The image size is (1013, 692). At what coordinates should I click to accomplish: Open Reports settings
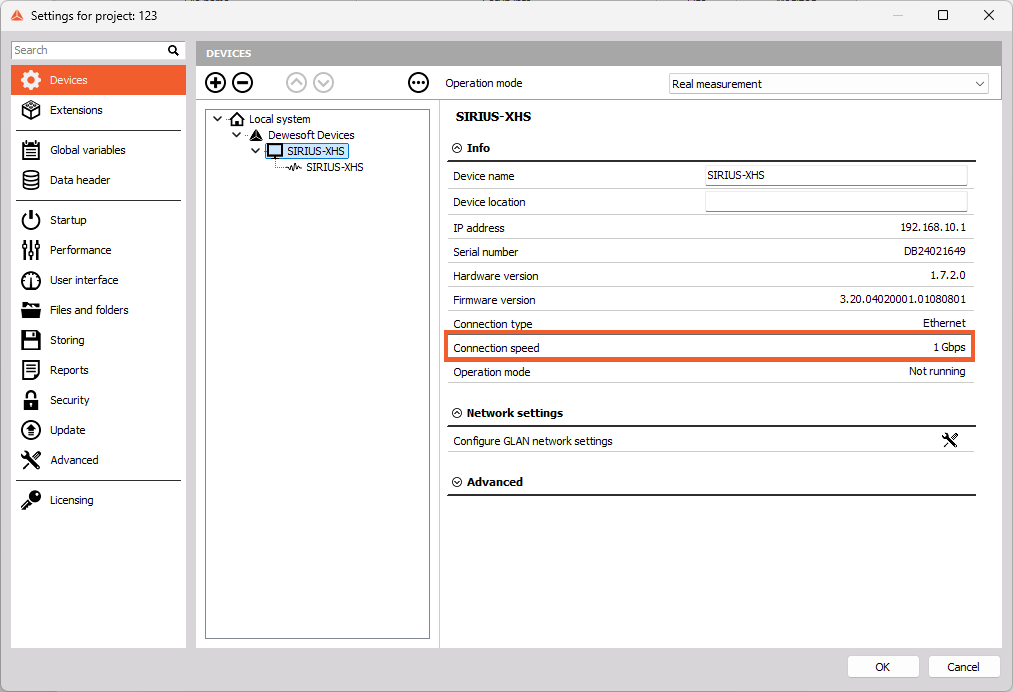click(x=98, y=370)
